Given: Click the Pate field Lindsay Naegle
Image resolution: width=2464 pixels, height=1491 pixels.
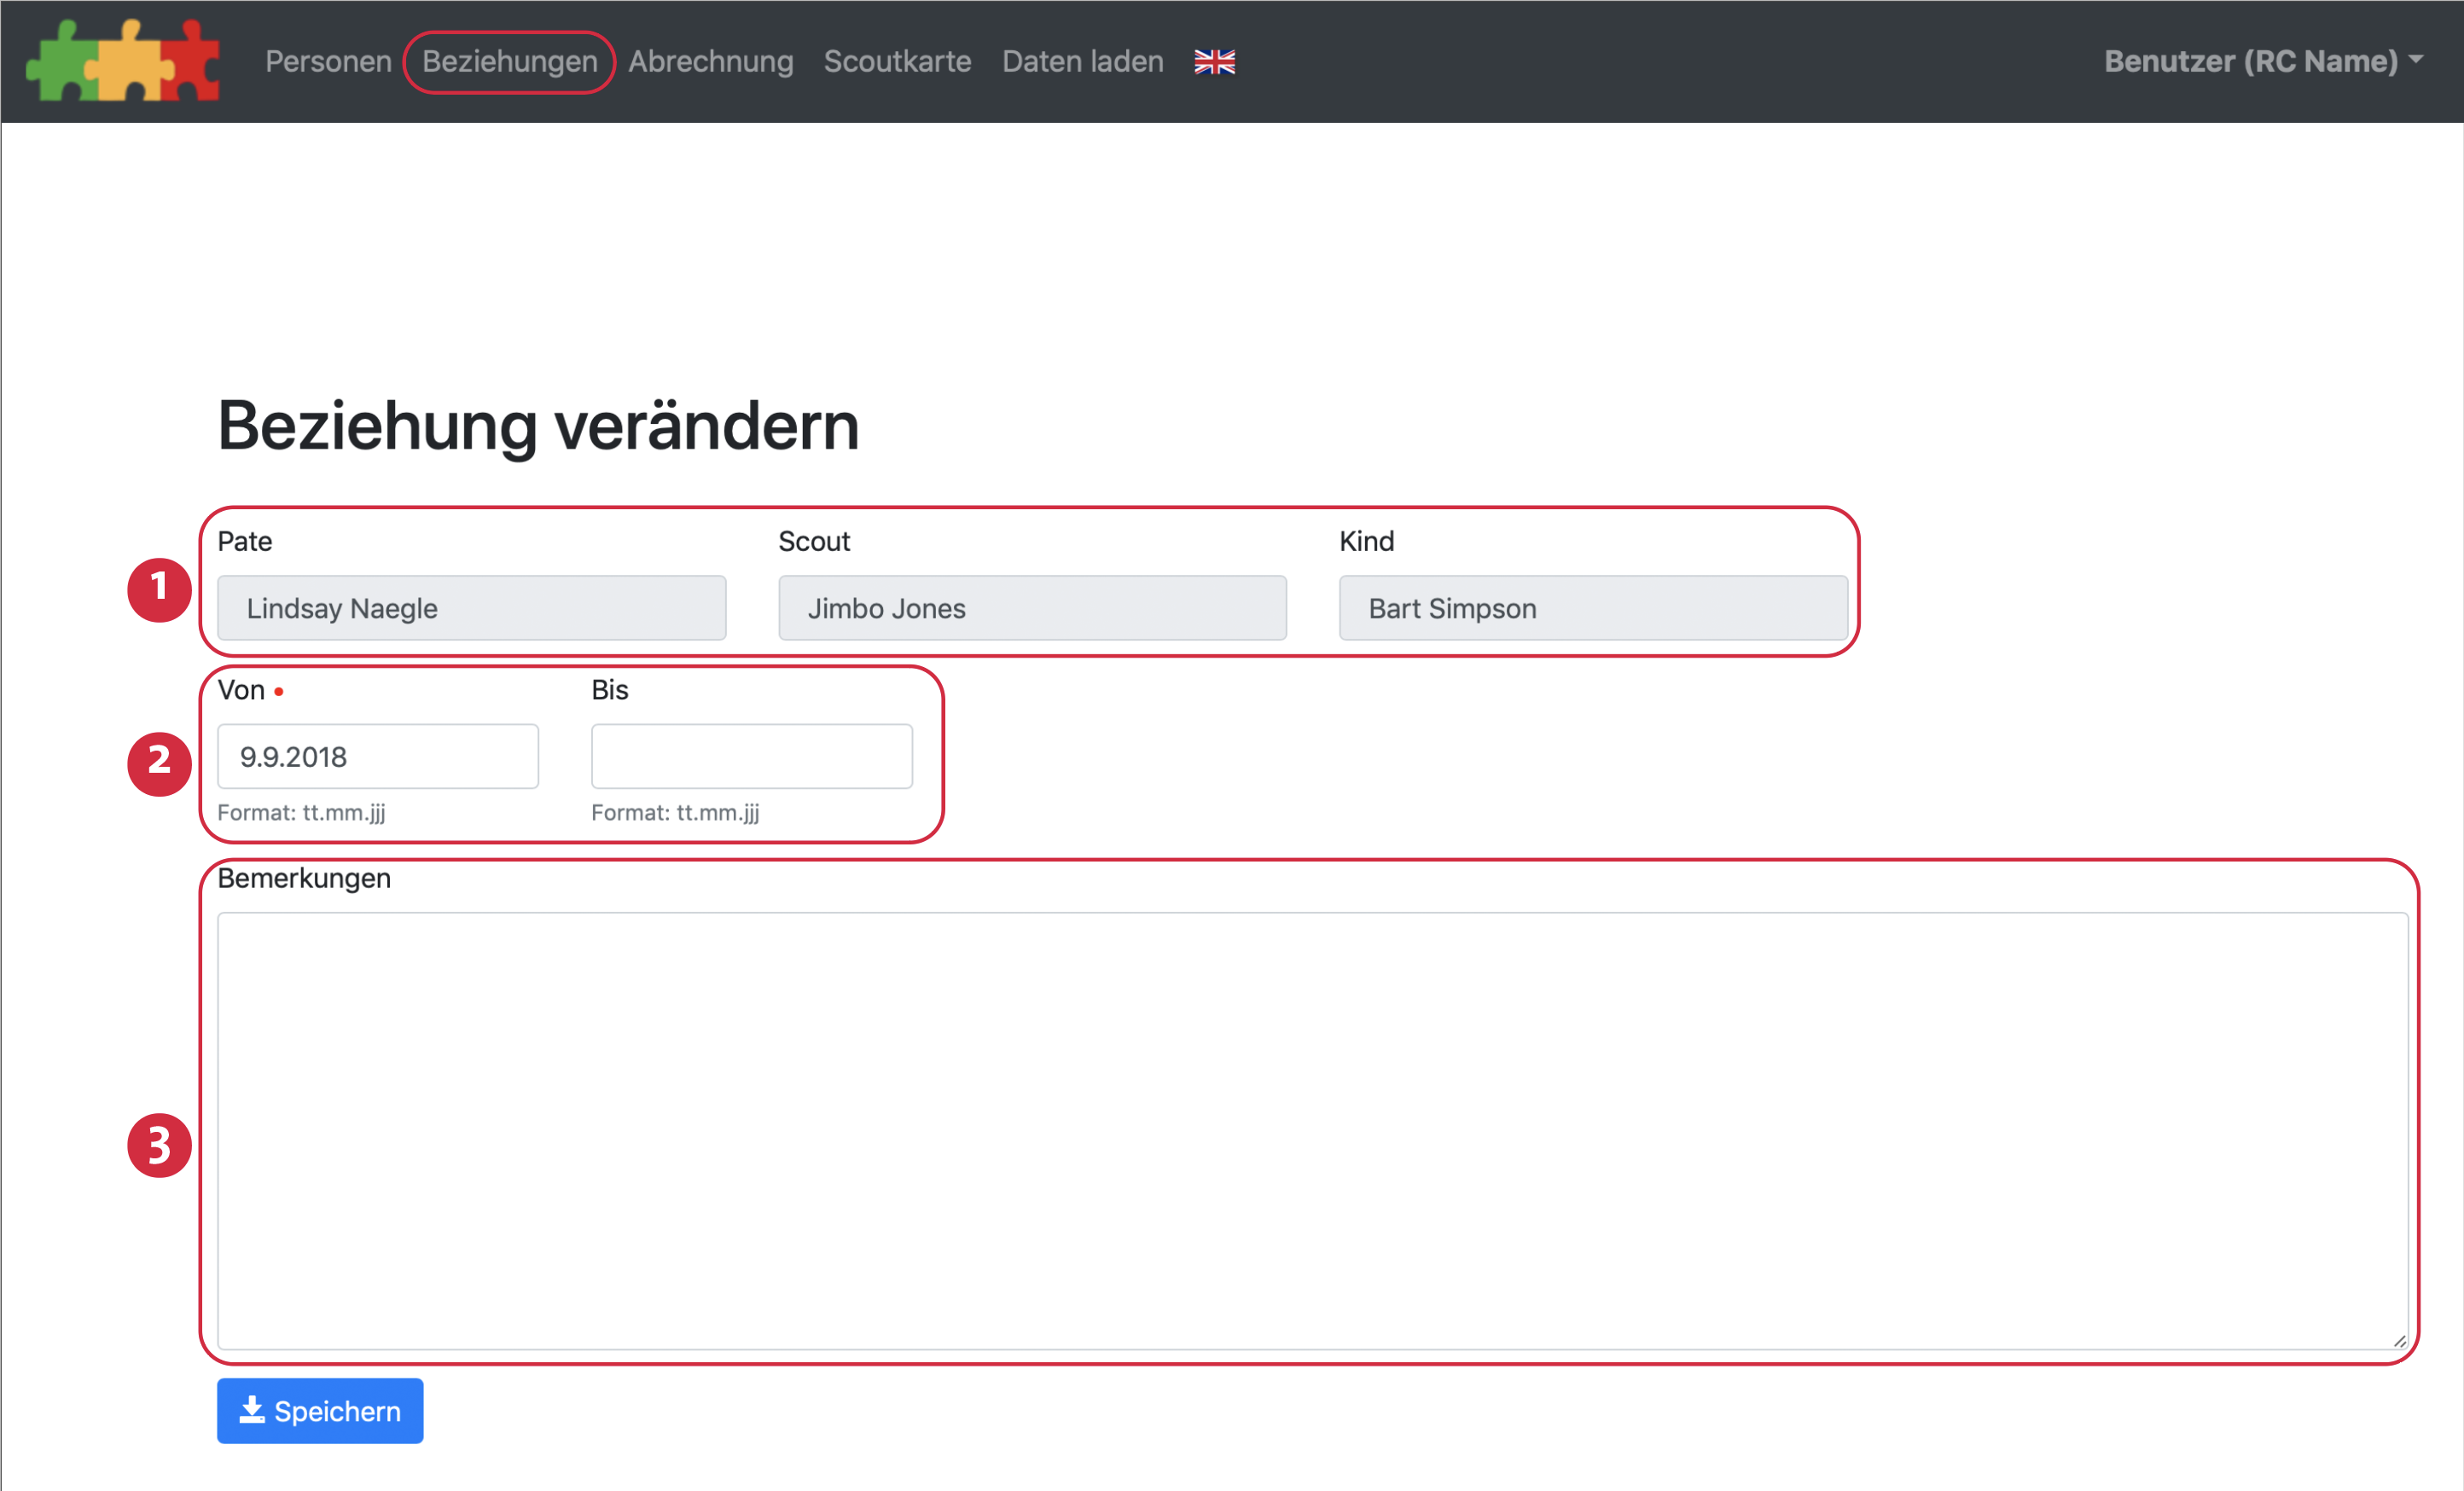Looking at the screenshot, I should click(471, 608).
